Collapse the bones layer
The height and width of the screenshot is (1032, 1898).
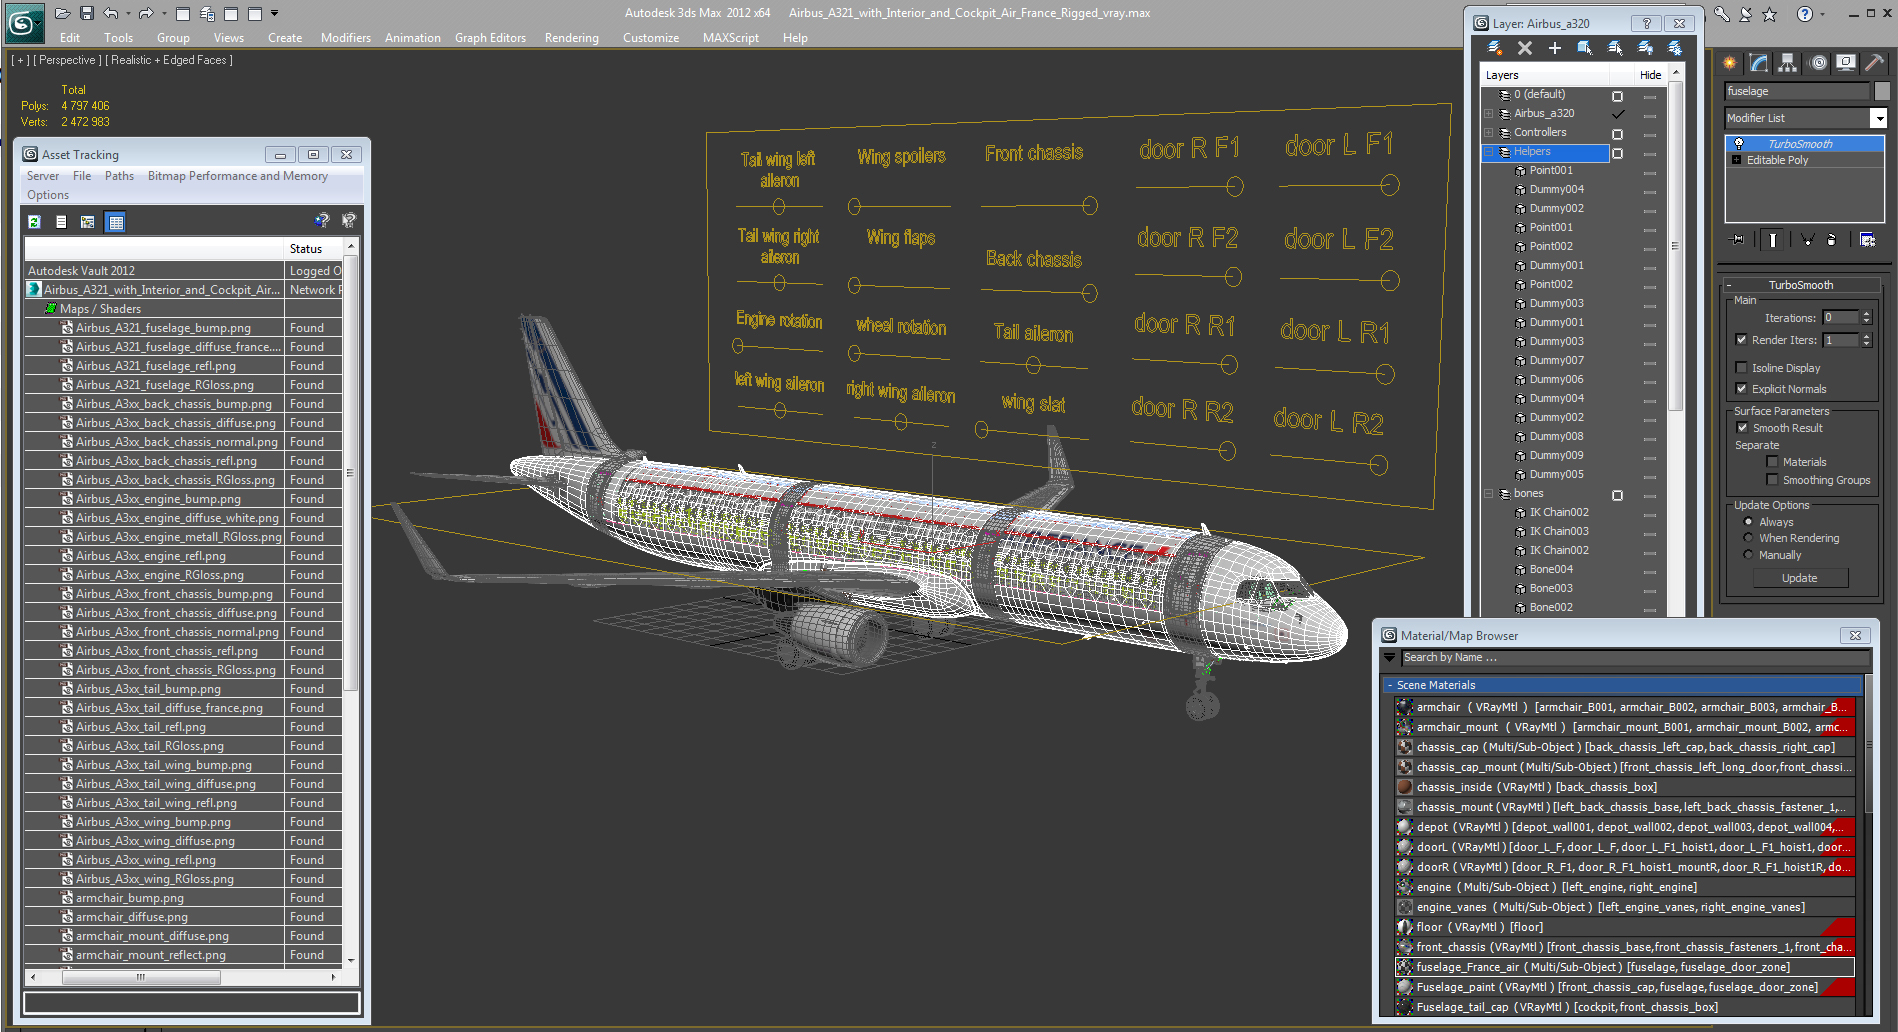coord(1489,494)
